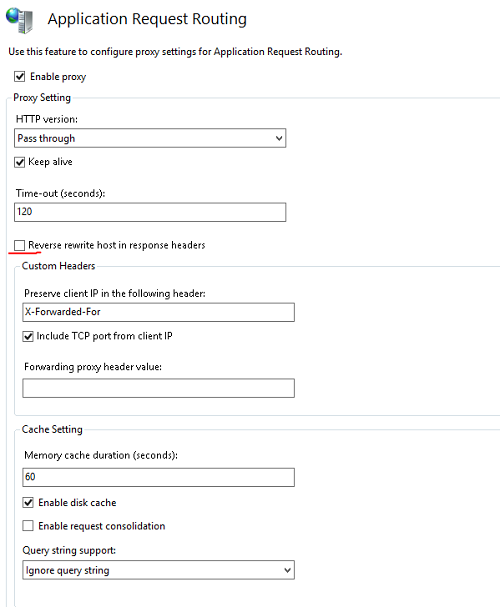Click the Enable disk cache label

click(77, 502)
